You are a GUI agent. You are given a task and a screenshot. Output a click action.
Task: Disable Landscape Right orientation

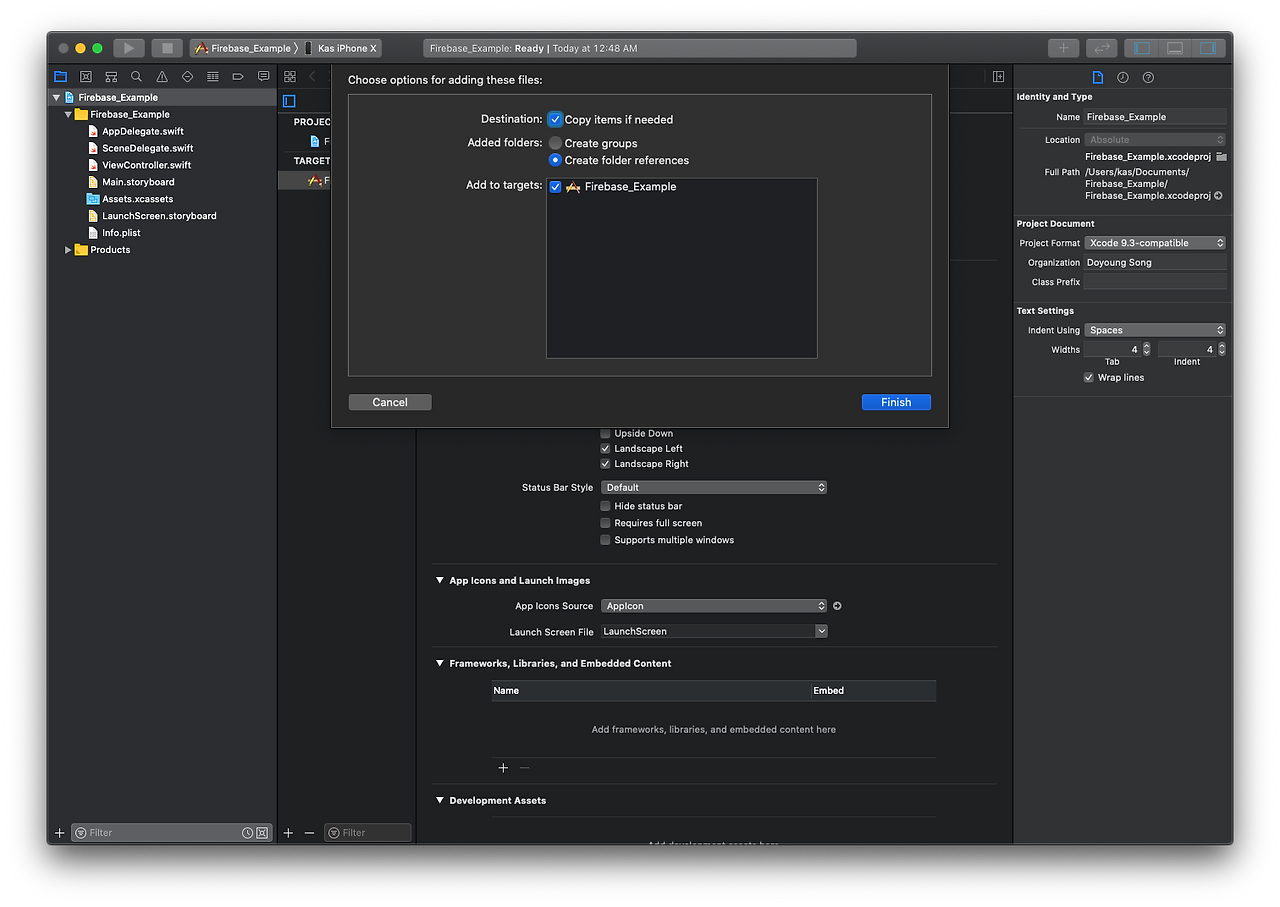[605, 464]
